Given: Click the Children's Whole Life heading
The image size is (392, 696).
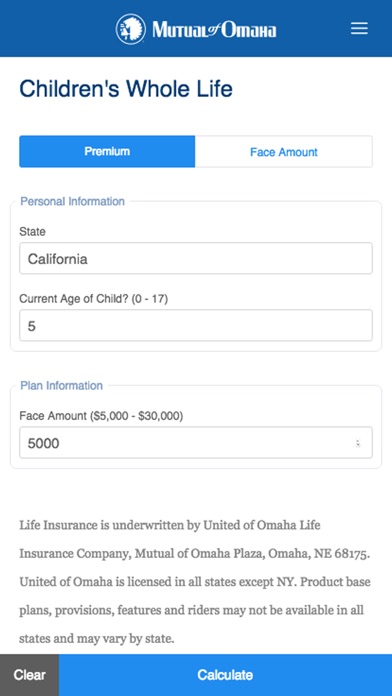Looking at the screenshot, I should 126,89.
